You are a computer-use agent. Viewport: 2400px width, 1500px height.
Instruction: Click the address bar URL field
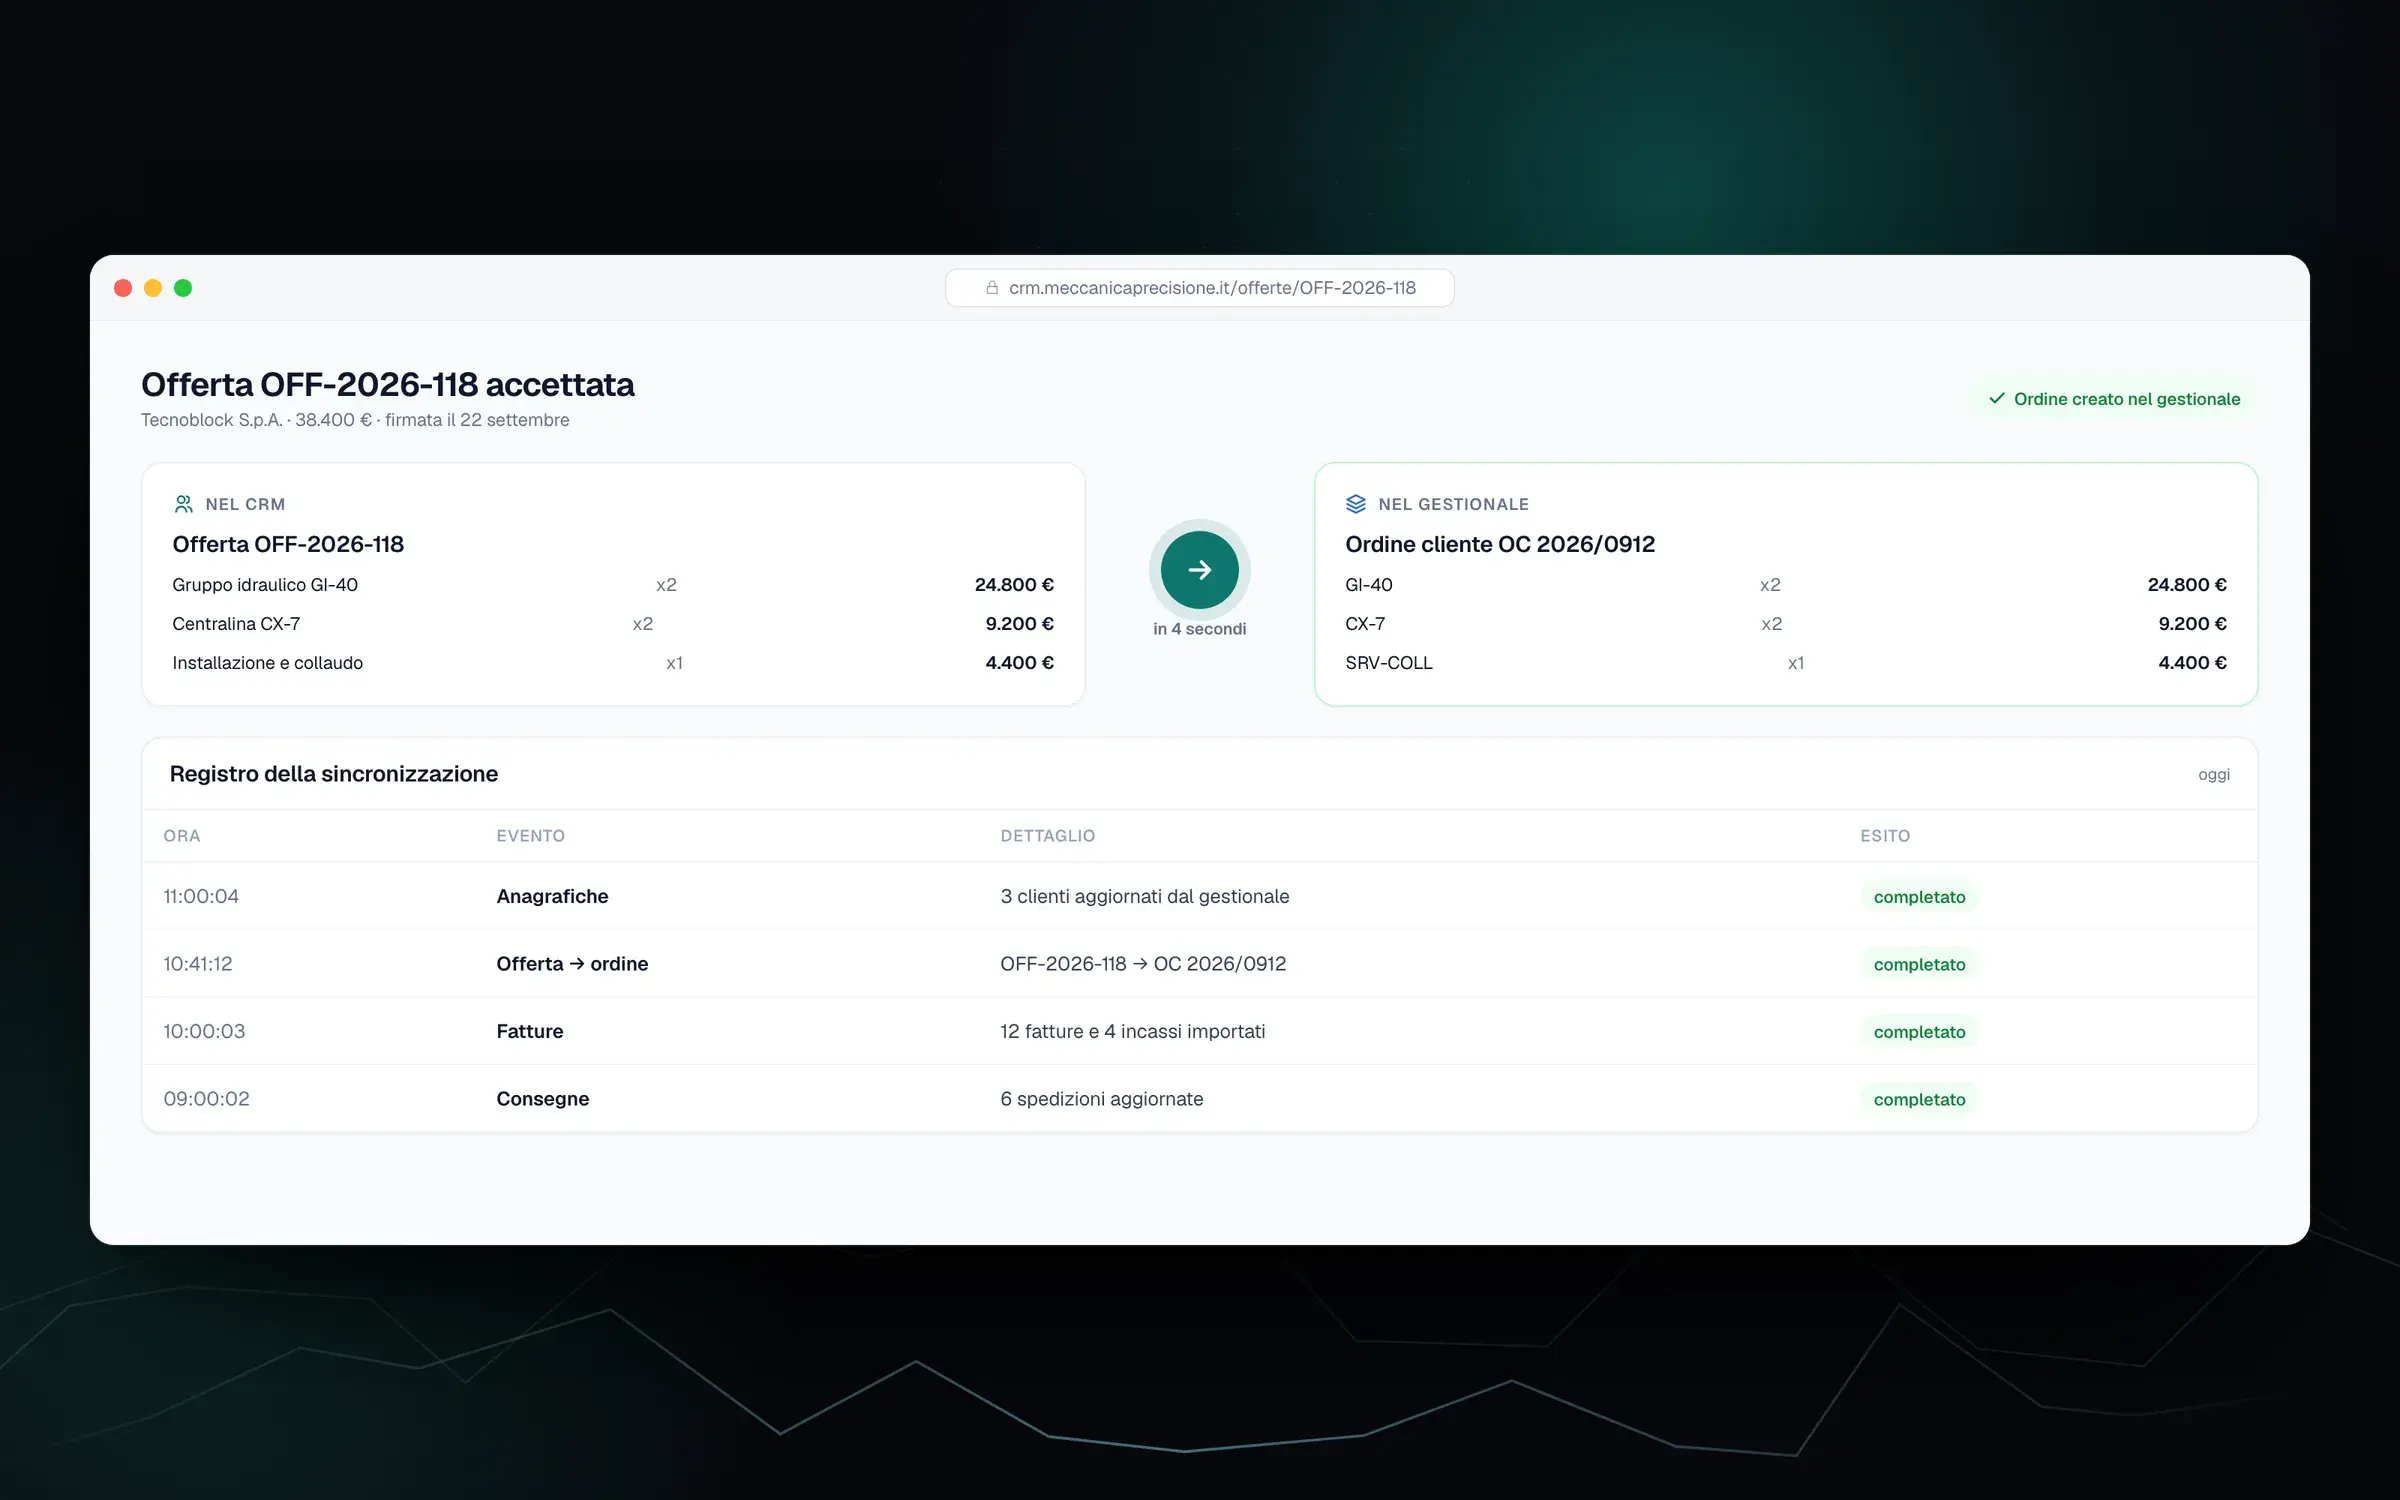(x=1199, y=288)
